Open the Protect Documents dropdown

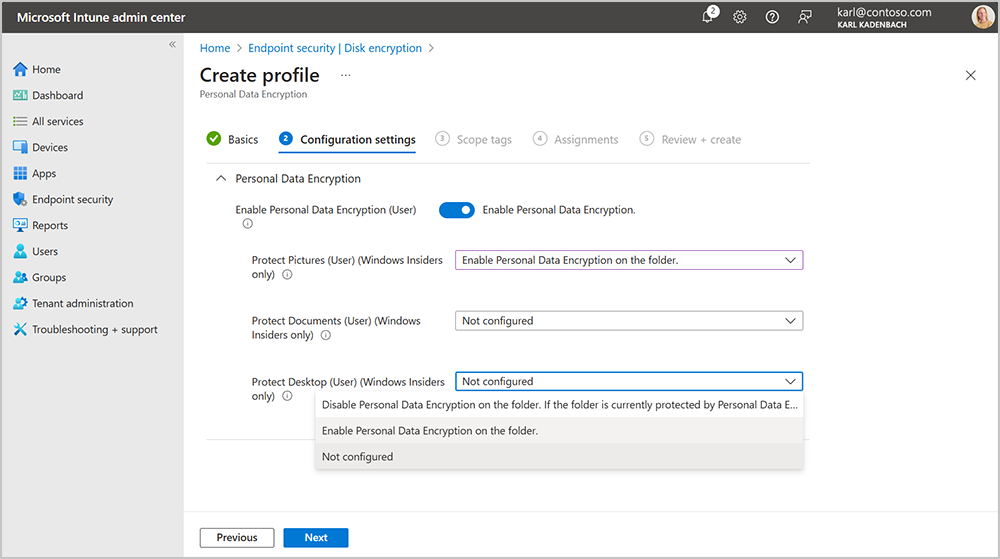point(629,321)
